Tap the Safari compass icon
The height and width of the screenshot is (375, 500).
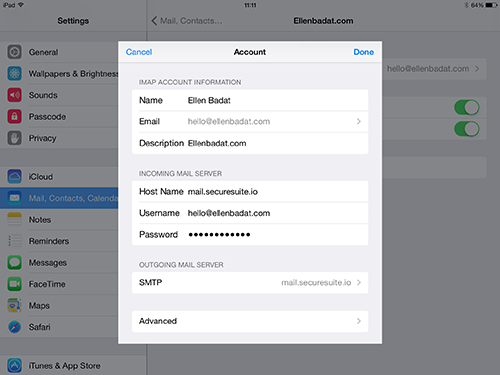[x=14, y=327]
